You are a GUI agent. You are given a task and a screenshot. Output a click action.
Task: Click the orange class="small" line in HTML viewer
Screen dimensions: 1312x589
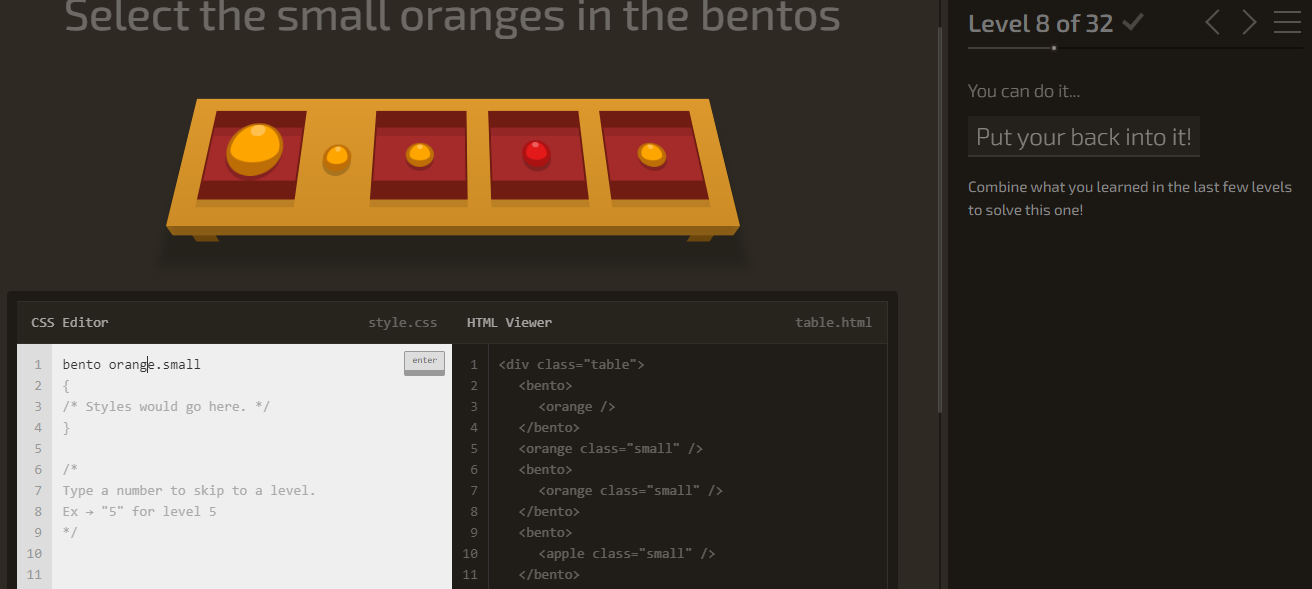tap(613, 448)
